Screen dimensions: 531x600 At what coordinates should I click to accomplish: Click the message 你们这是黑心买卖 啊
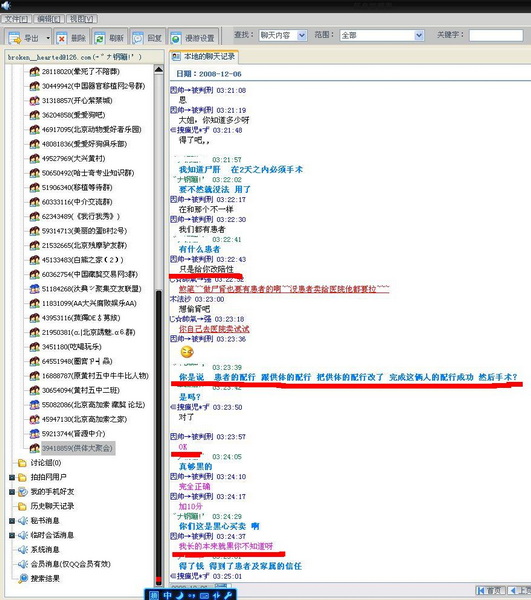pyautogui.click(x=219, y=526)
